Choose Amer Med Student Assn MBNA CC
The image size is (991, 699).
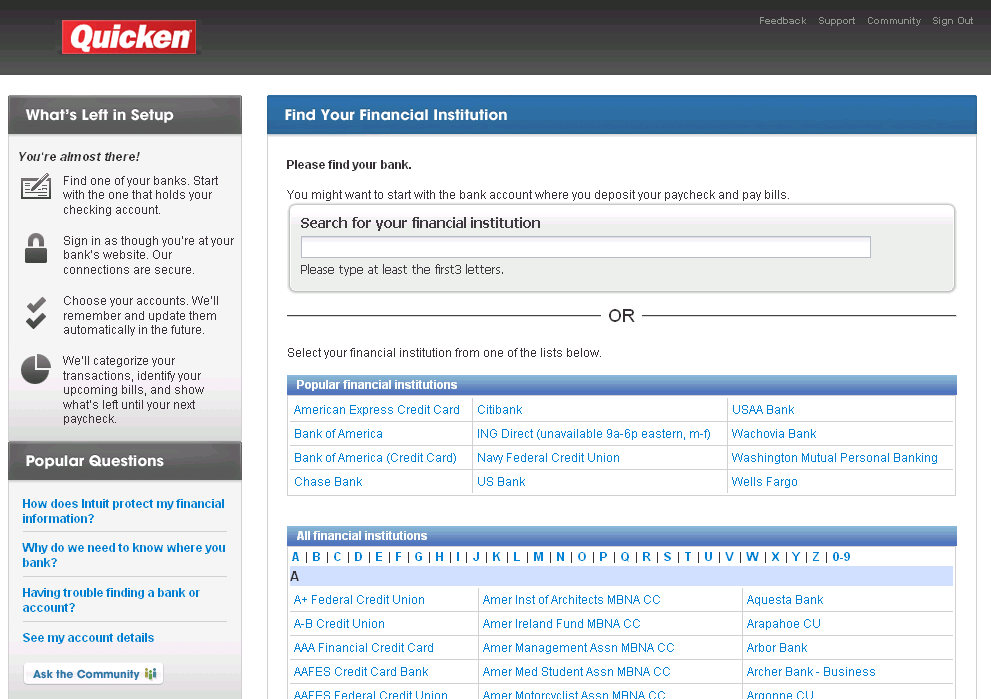tap(576, 672)
